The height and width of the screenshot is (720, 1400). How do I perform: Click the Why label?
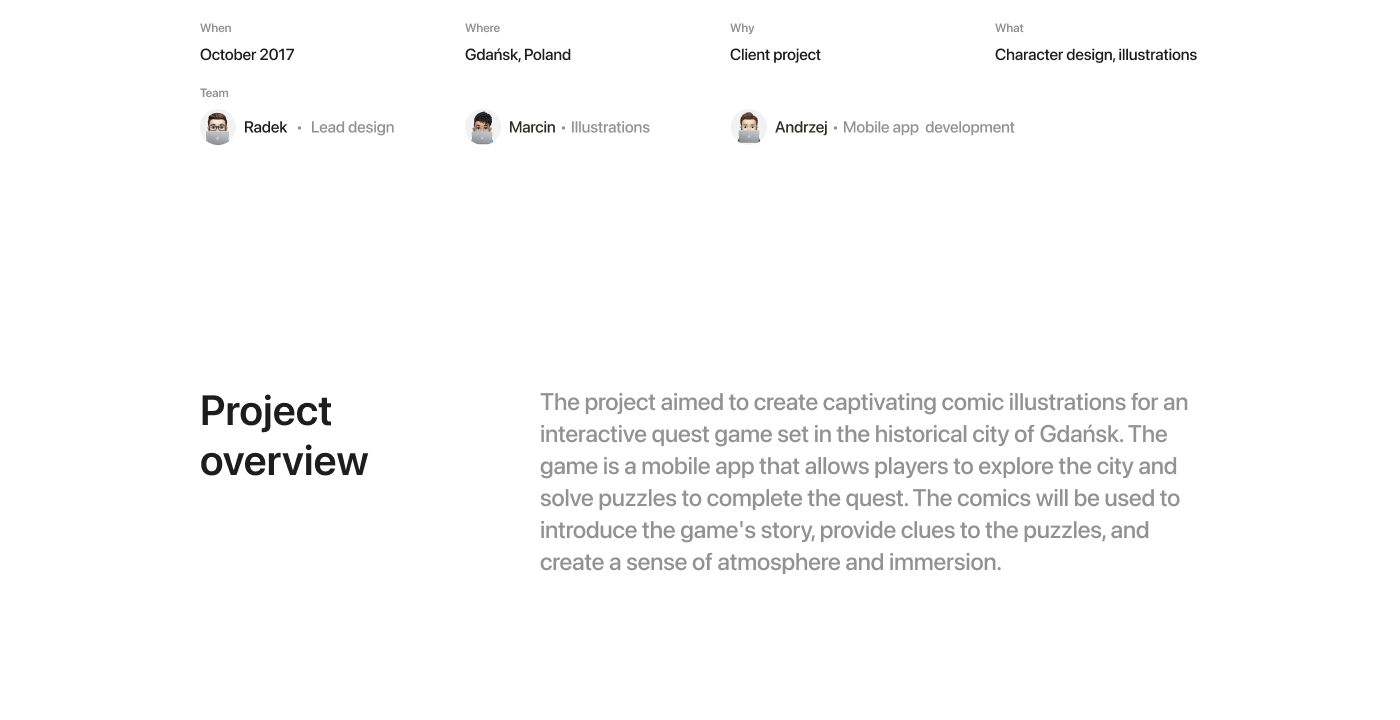(742, 28)
